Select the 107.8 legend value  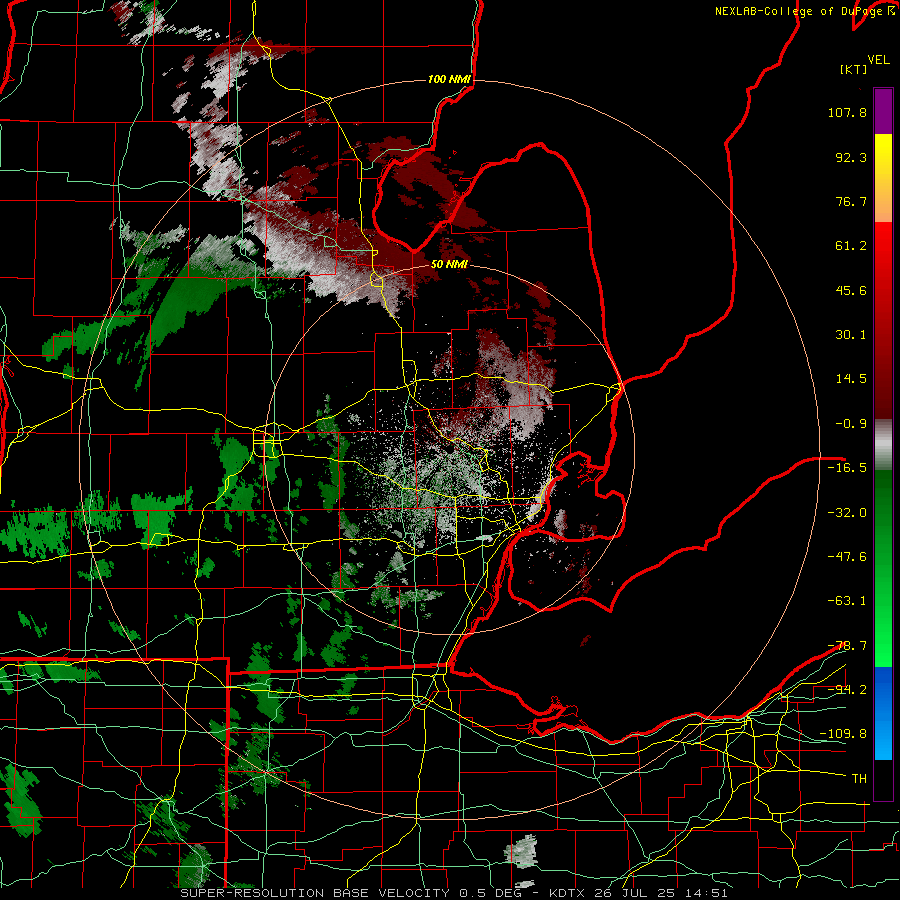pos(847,112)
